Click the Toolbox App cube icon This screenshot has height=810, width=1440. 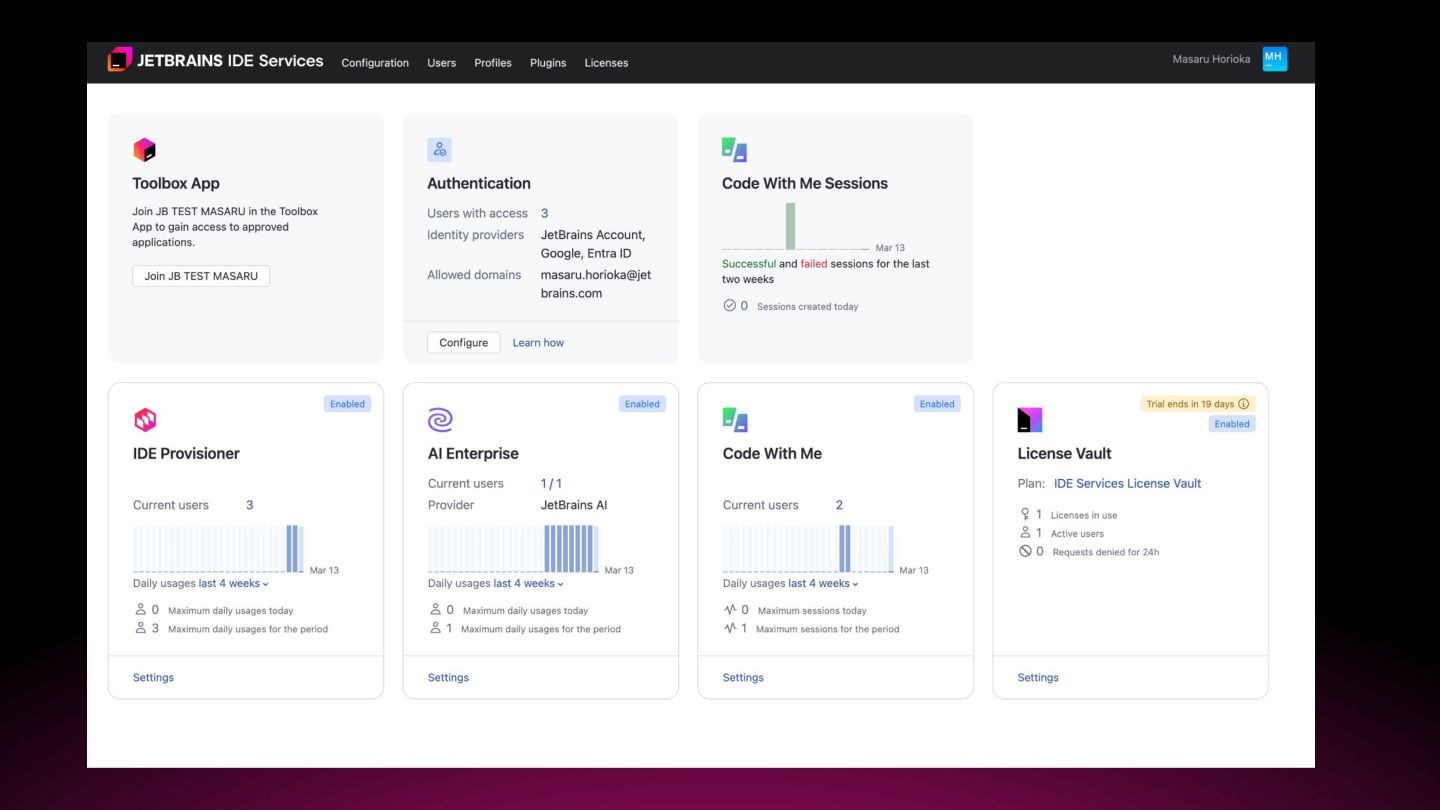click(145, 150)
